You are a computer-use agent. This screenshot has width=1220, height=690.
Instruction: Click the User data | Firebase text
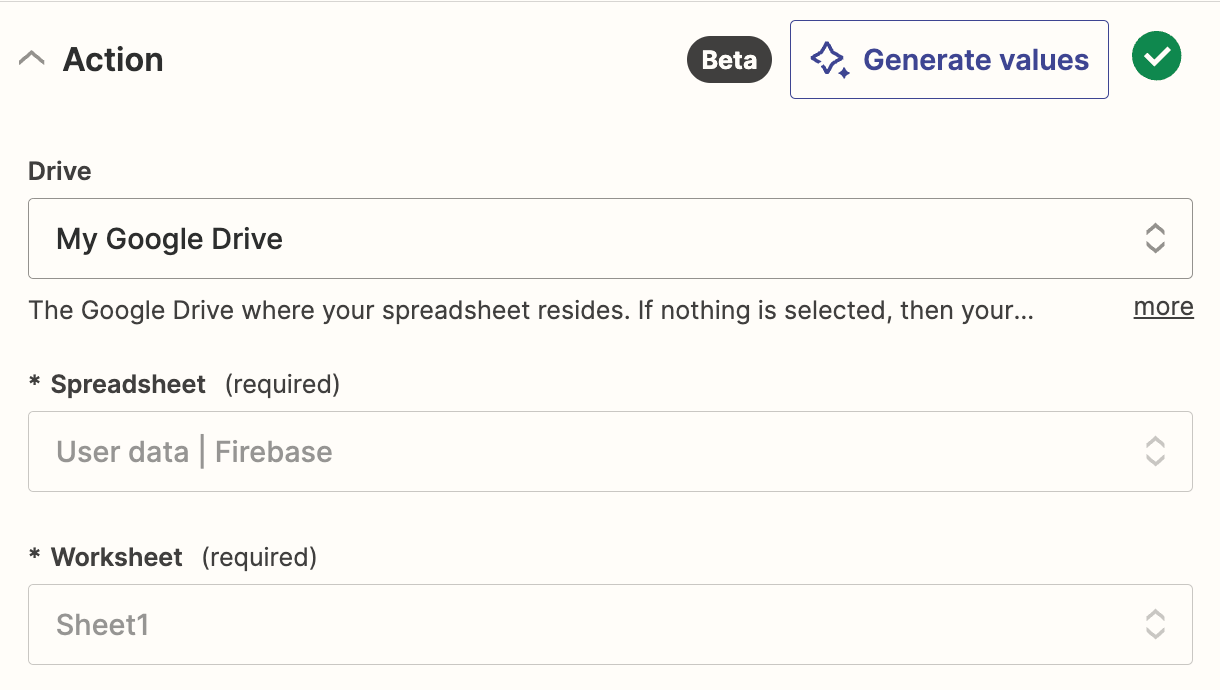tap(194, 452)
